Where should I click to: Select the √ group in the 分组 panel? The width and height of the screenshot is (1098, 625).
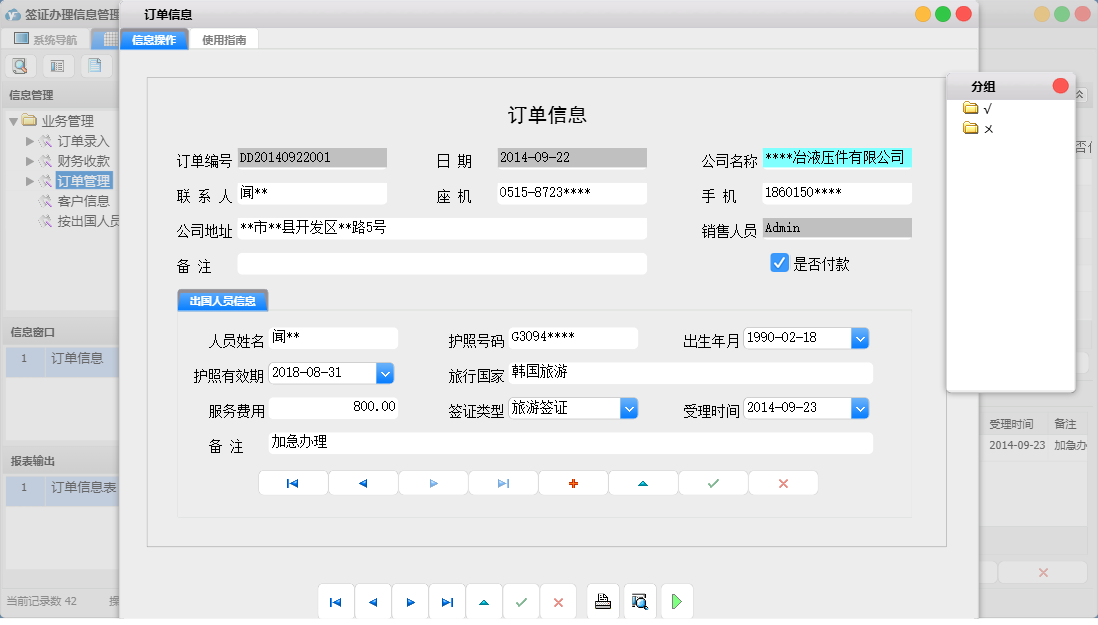[986, 108]
